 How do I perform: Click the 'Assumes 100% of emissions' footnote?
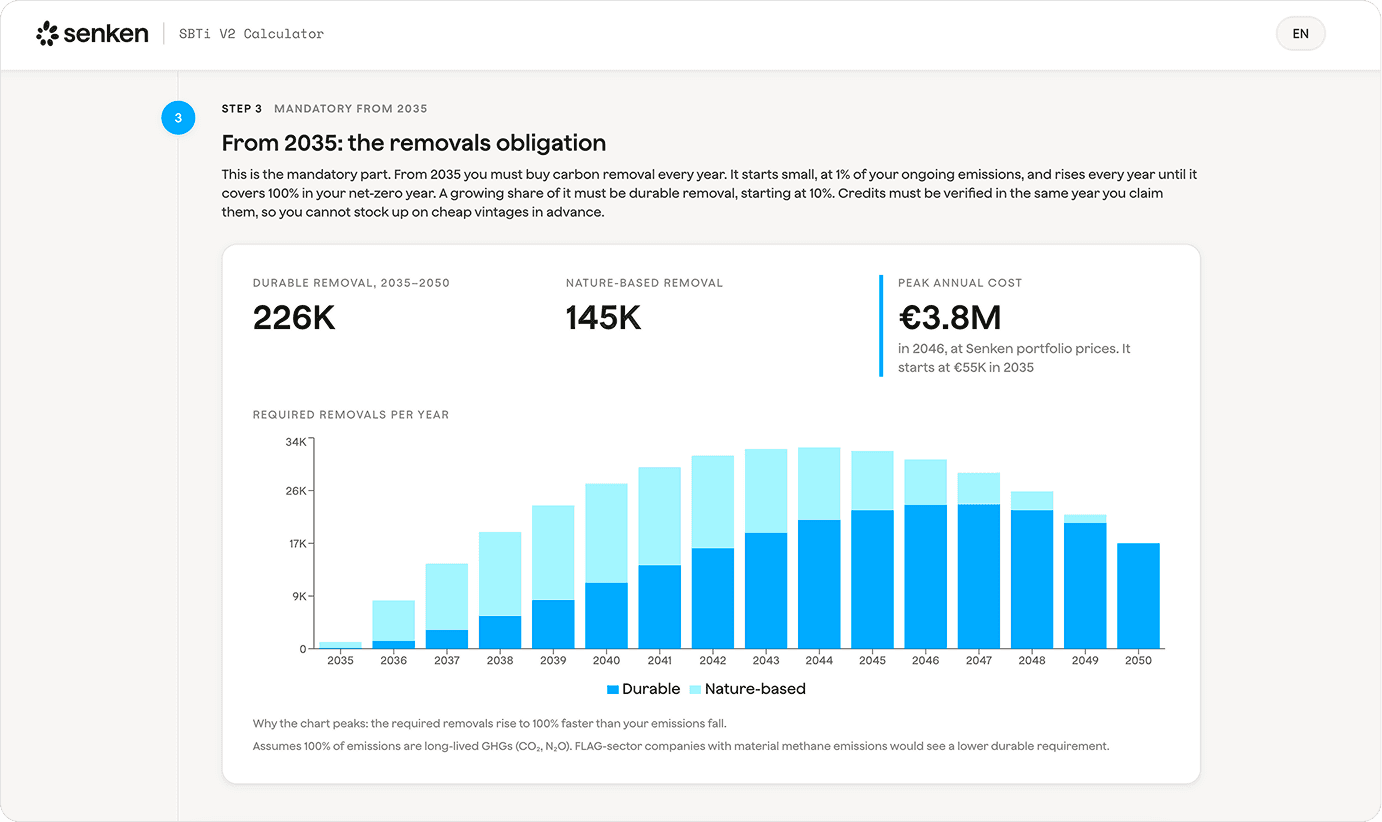click(681, 746)
